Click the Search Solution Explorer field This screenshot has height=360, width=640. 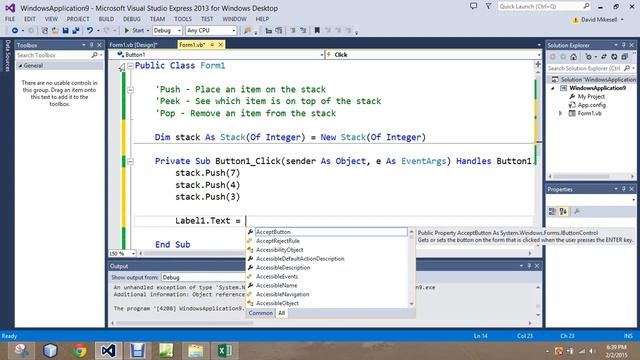pyautogui.click(x=591, y=68)
